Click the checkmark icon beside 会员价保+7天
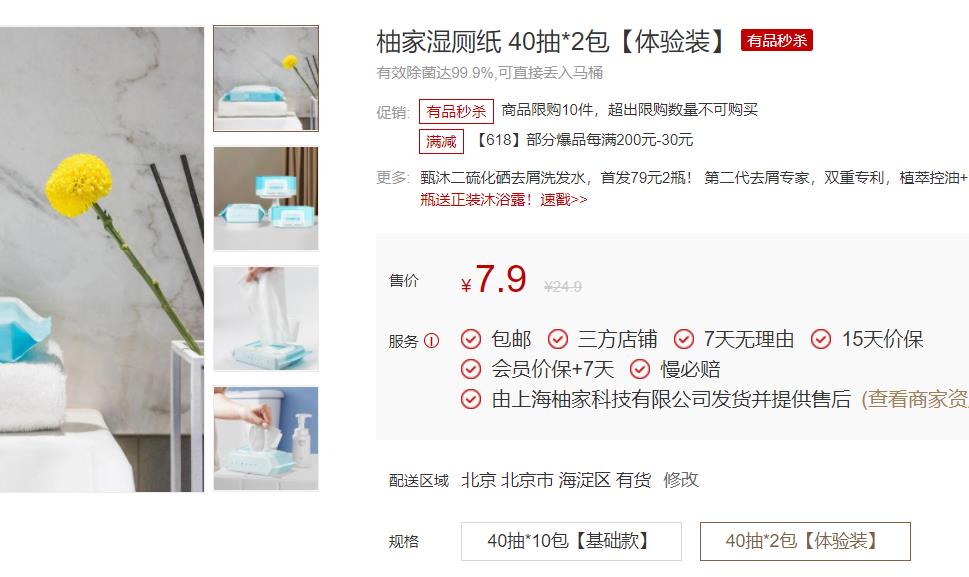This screenshot has width=969, height=577. pos(471,369)
